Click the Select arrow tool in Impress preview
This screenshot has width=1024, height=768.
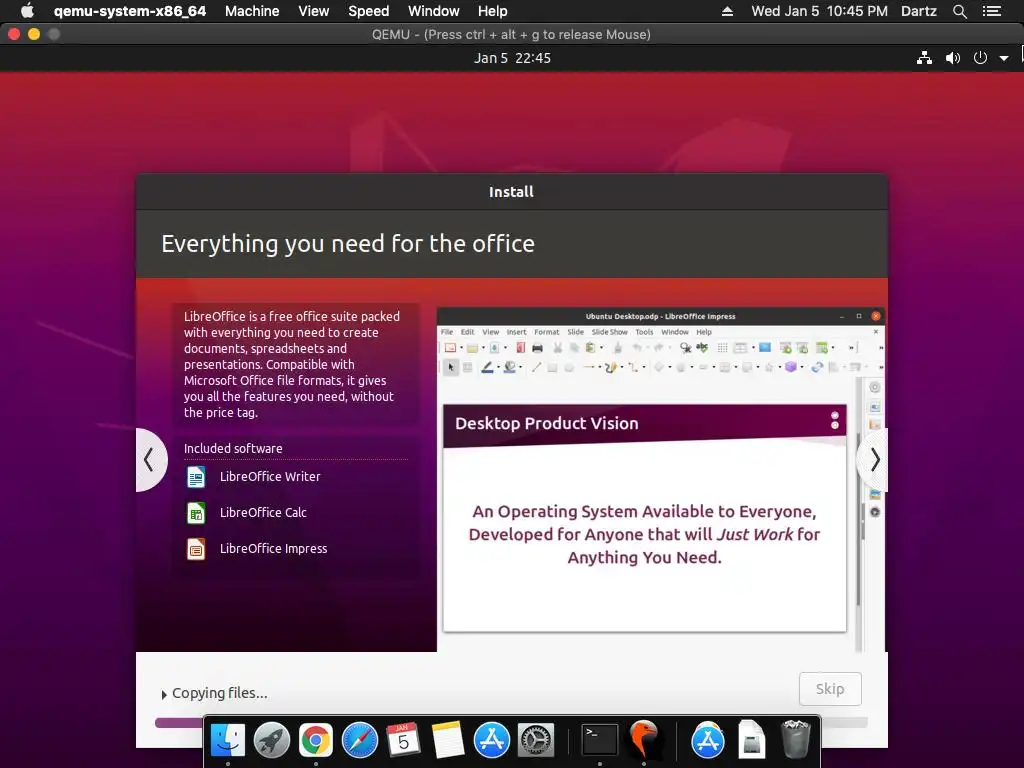(451, 368)
